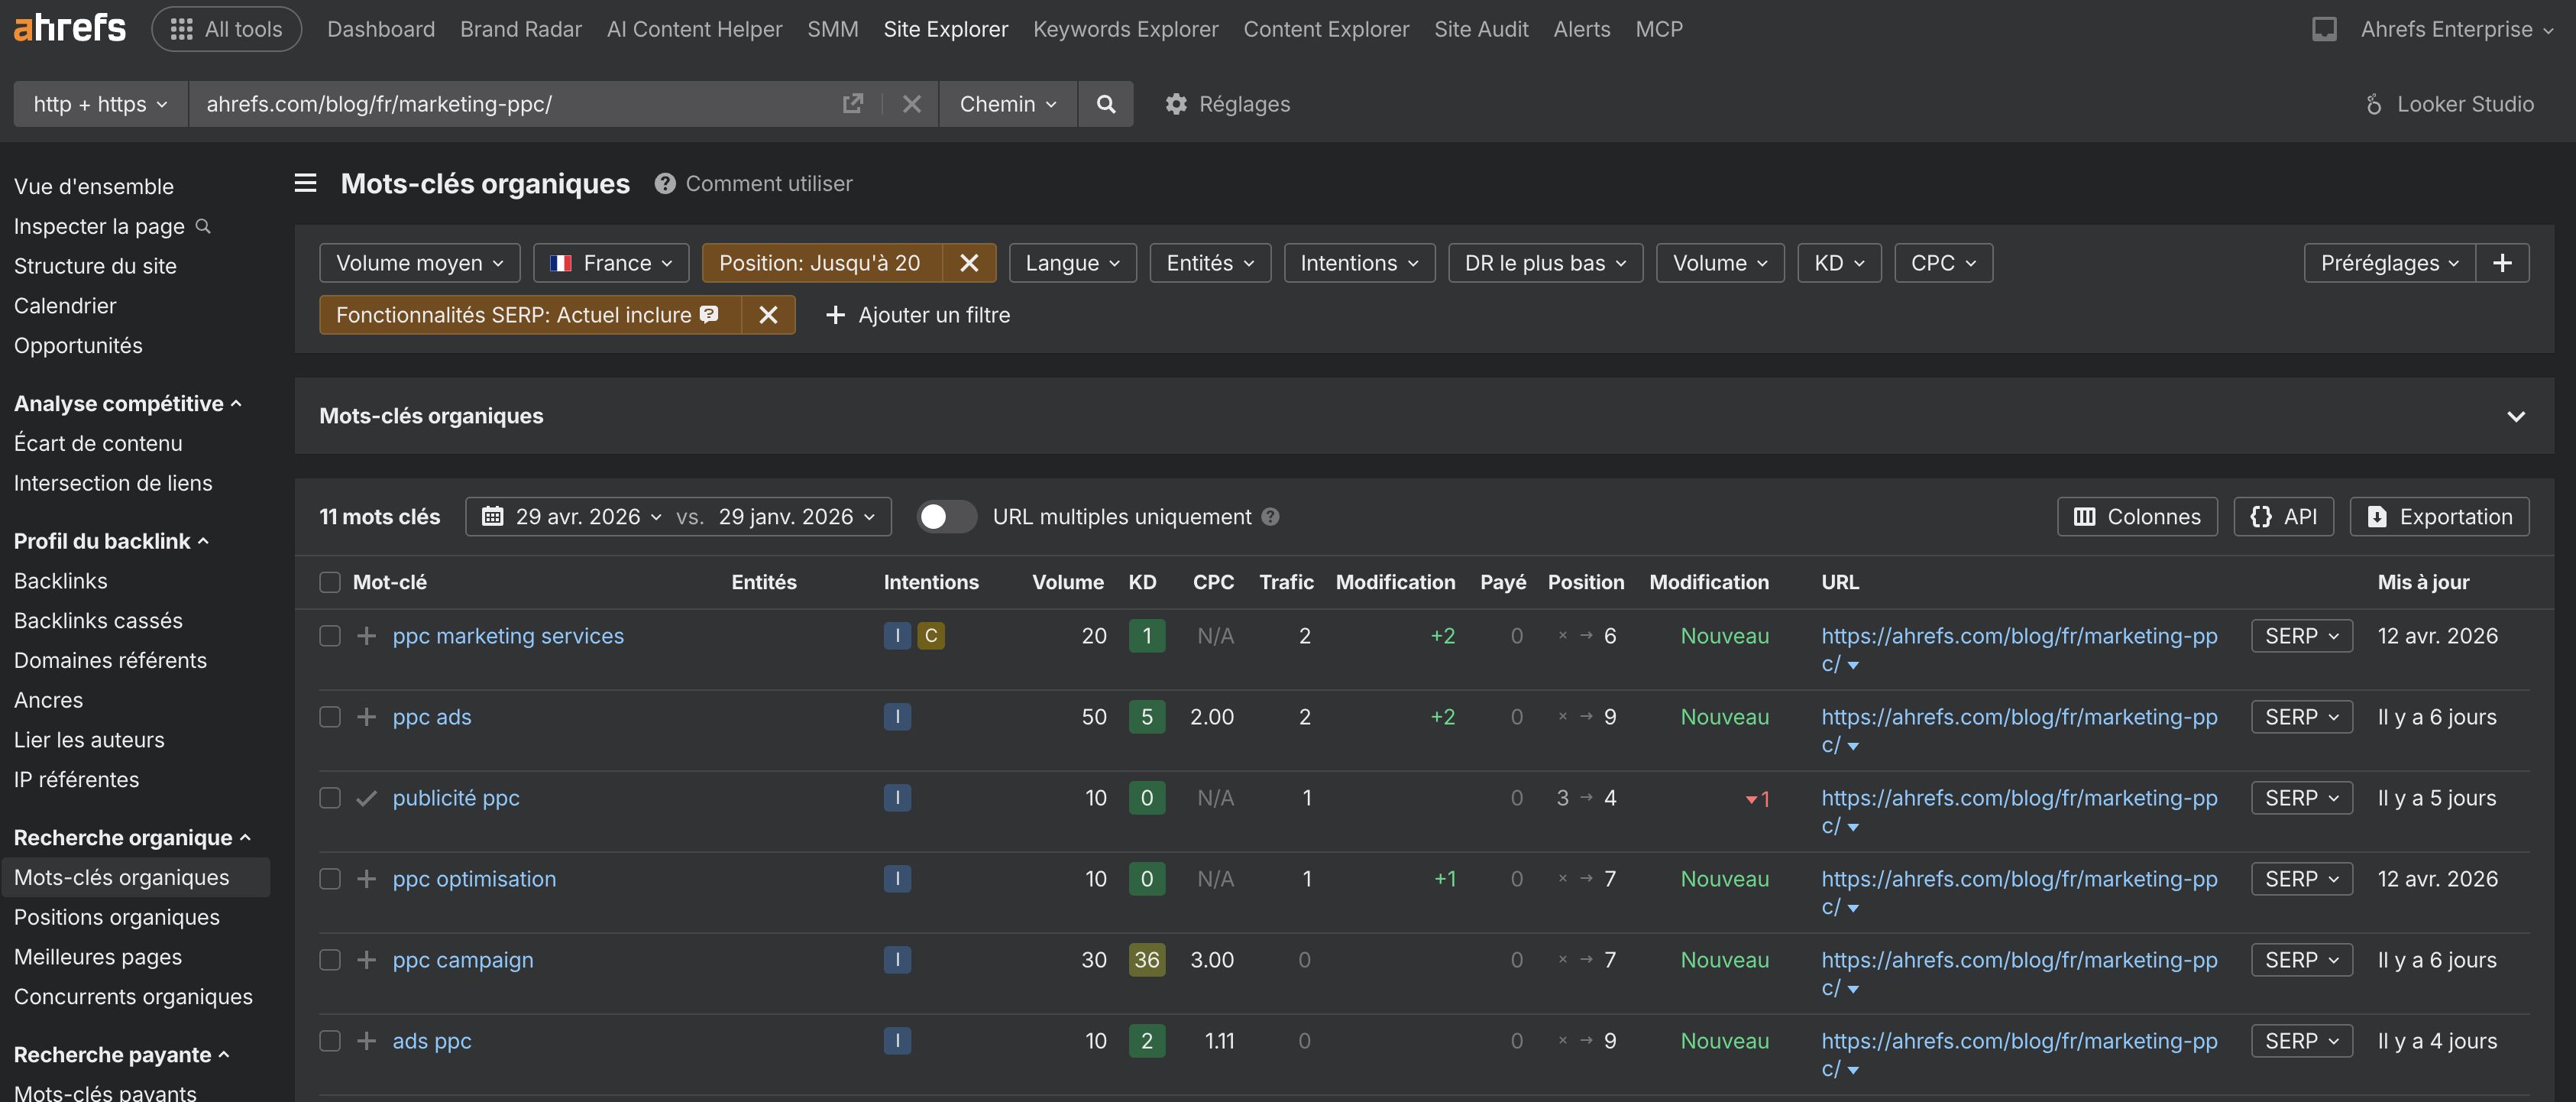Open the Ahrefs Enterprise account menu
Screen dimensions: 2576x1102
coord(2457,29)
